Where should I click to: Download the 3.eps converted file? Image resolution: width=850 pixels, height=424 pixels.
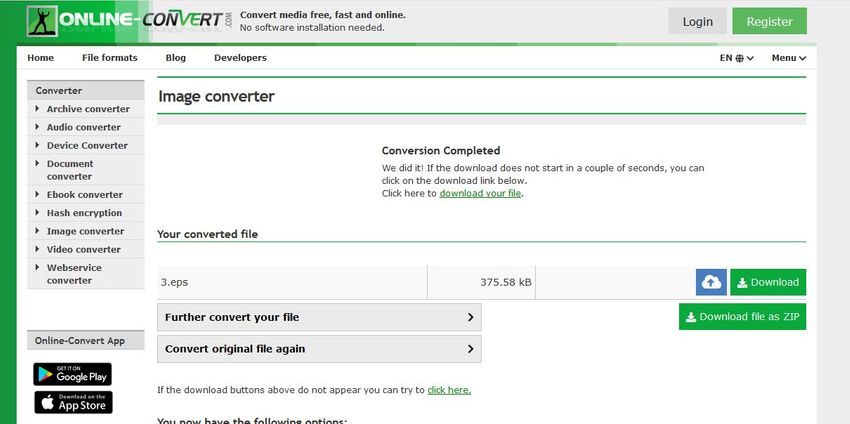(767, 282)
